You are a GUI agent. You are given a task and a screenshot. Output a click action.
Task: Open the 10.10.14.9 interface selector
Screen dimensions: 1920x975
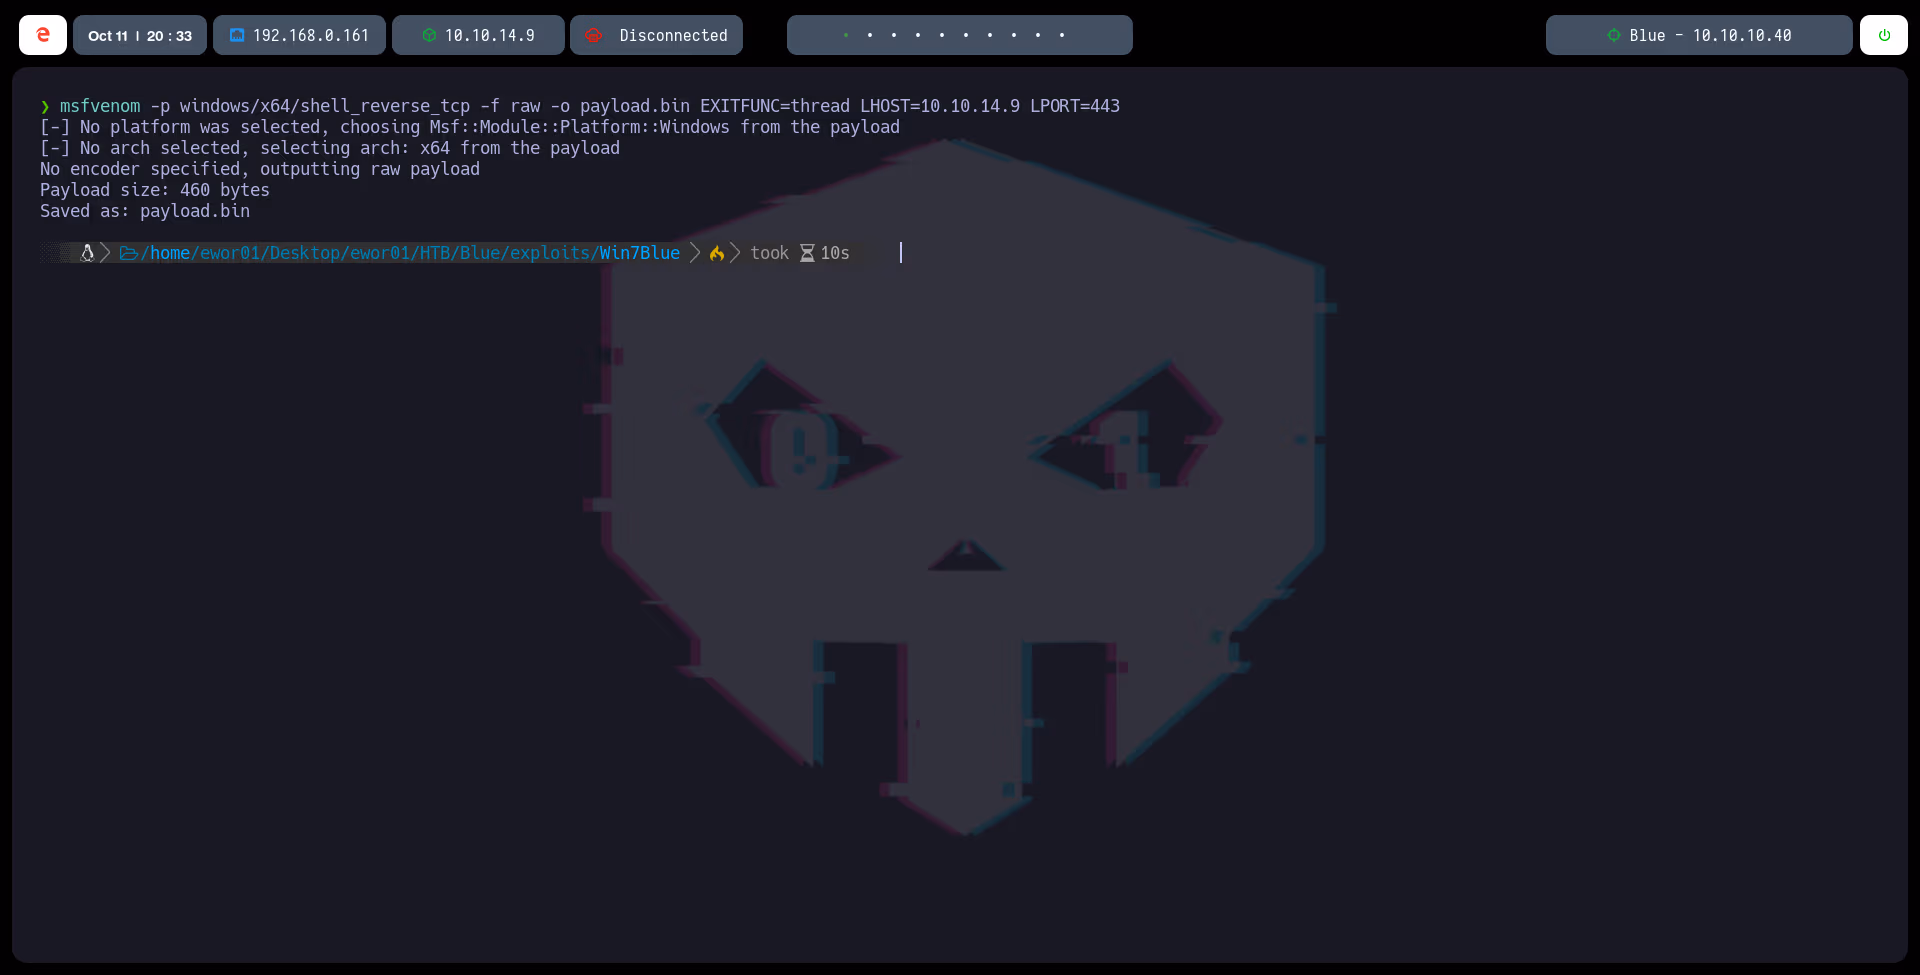(x=477, y=35)
